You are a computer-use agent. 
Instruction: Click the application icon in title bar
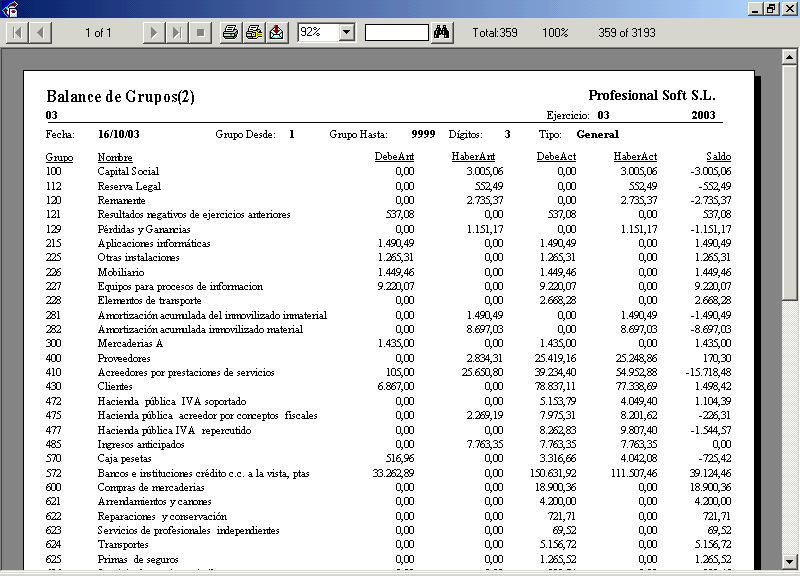[x=10, y=8]
